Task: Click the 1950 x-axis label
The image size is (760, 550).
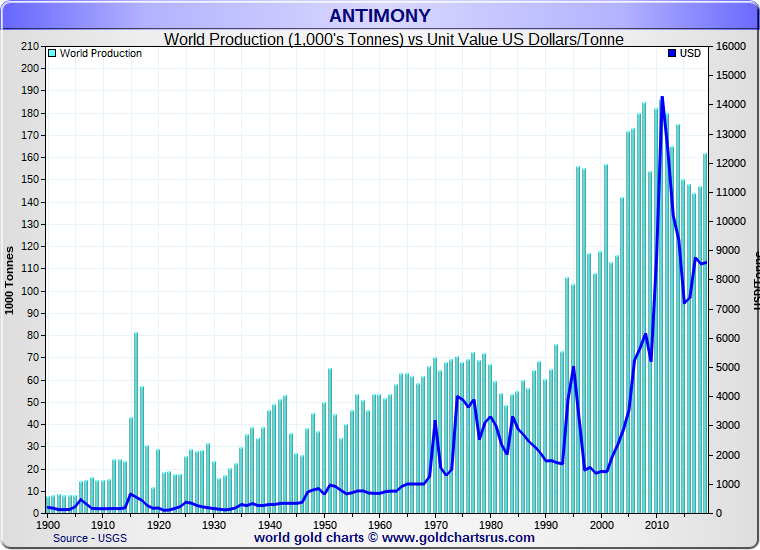Action: pos(325,525)
